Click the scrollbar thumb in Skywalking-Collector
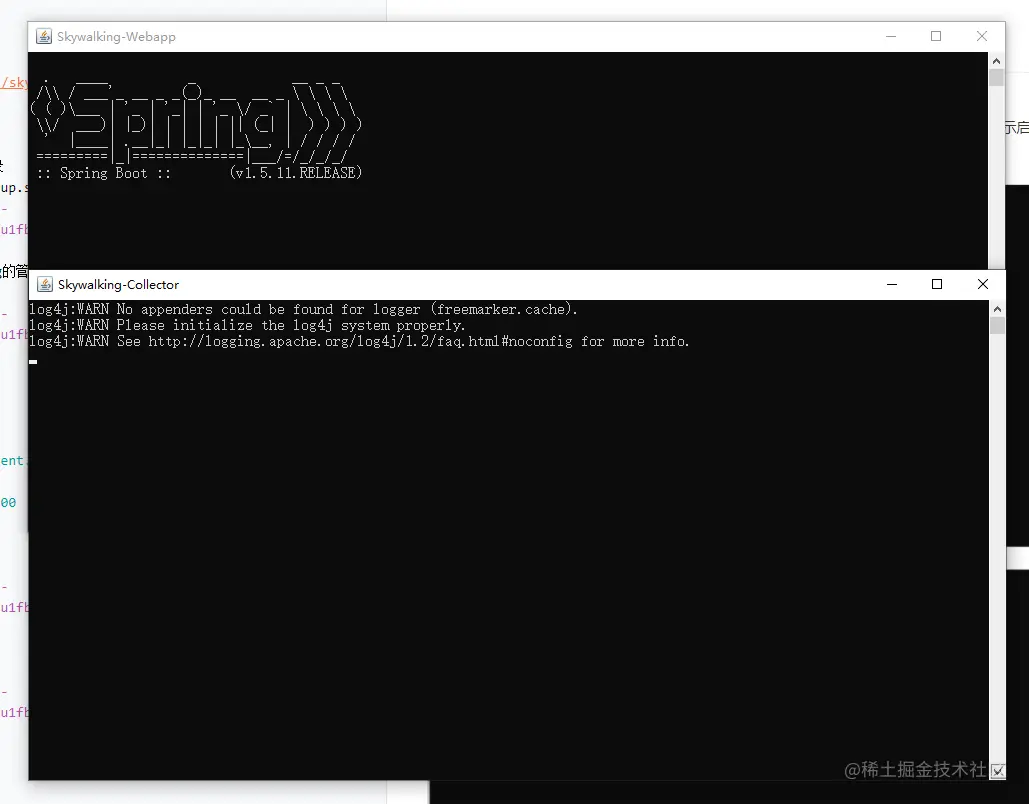 pyautogui.click(x=998, y=326)
